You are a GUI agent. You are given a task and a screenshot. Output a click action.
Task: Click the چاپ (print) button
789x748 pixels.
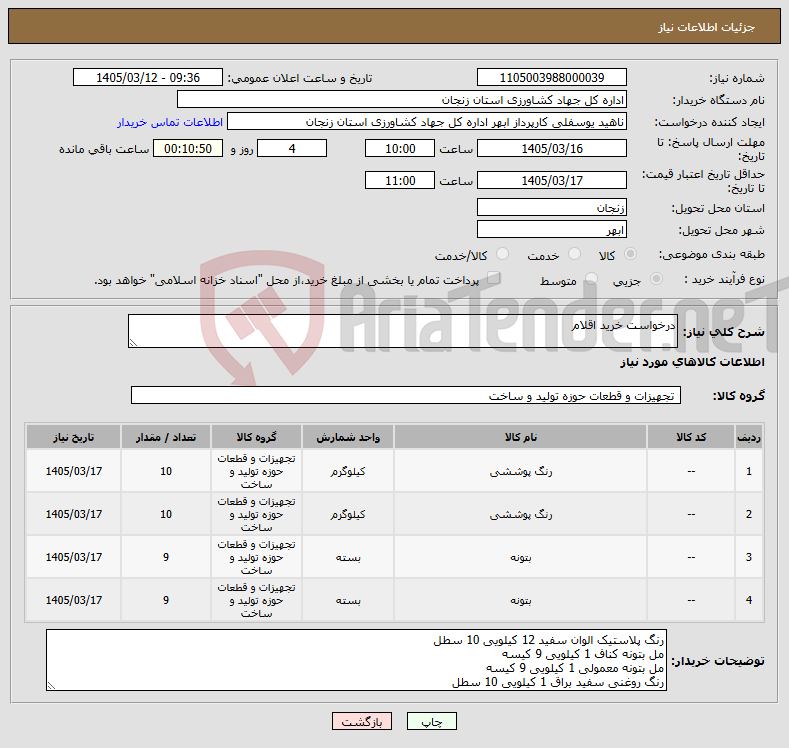coord(431,722)
